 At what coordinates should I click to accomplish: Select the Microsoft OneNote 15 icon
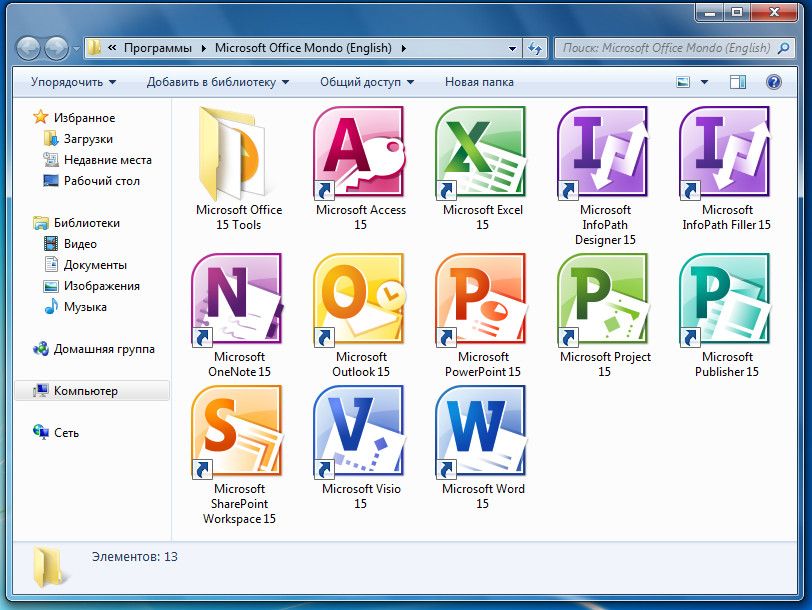pyautogui.click(x=238, y=300)
